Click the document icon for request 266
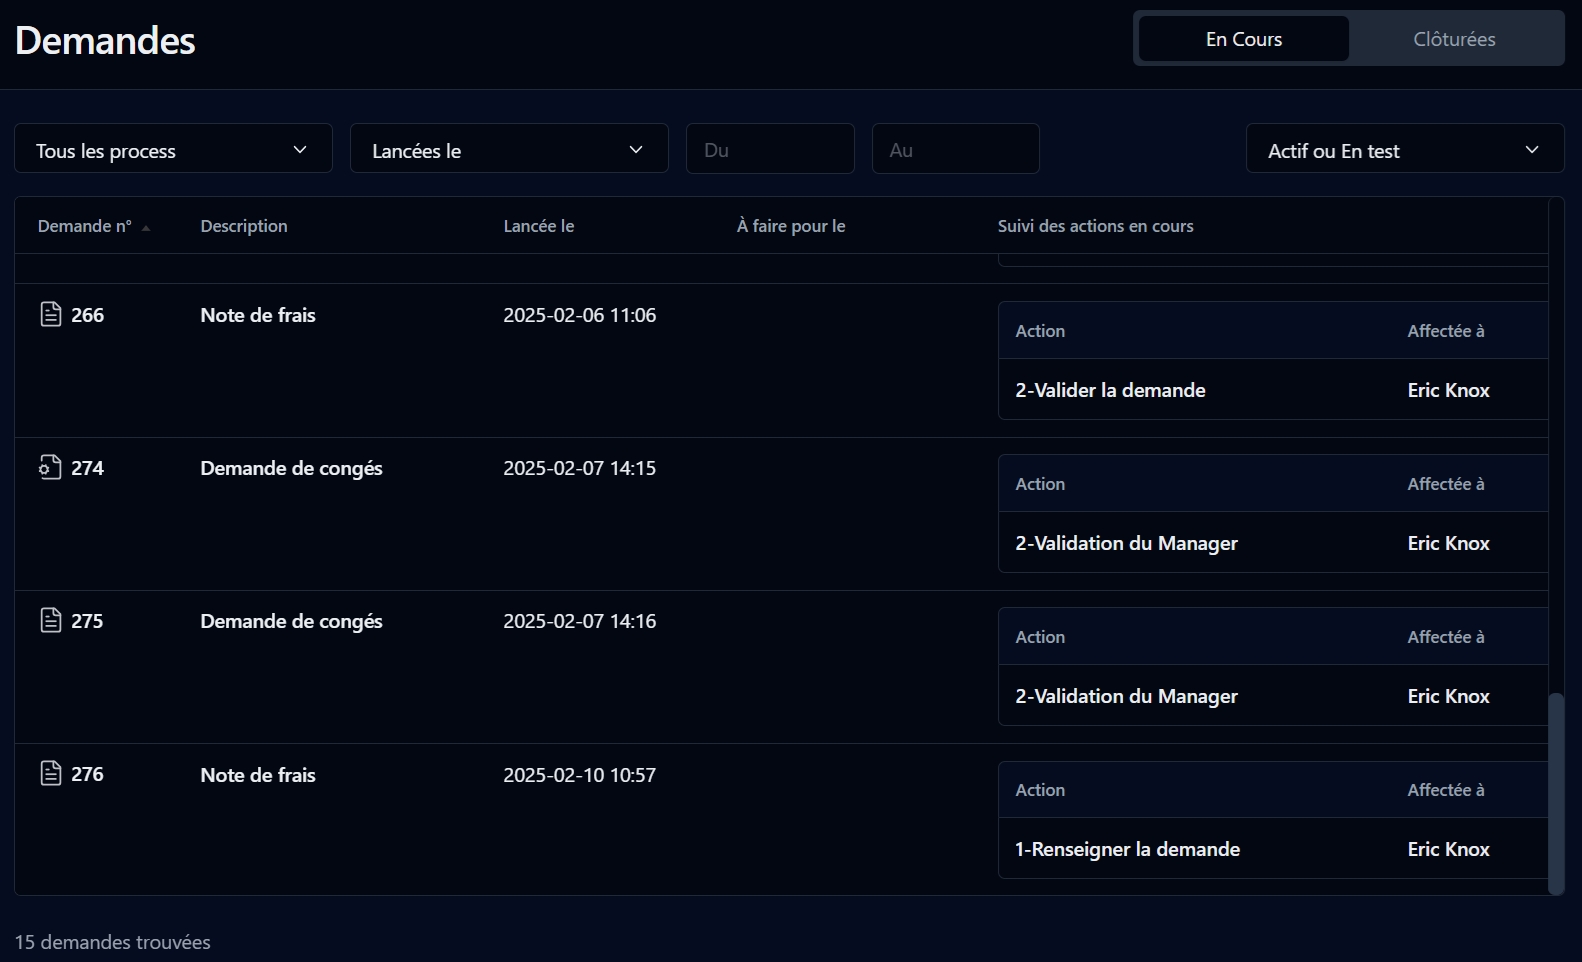1582x962 pixels. pos(50,314)
